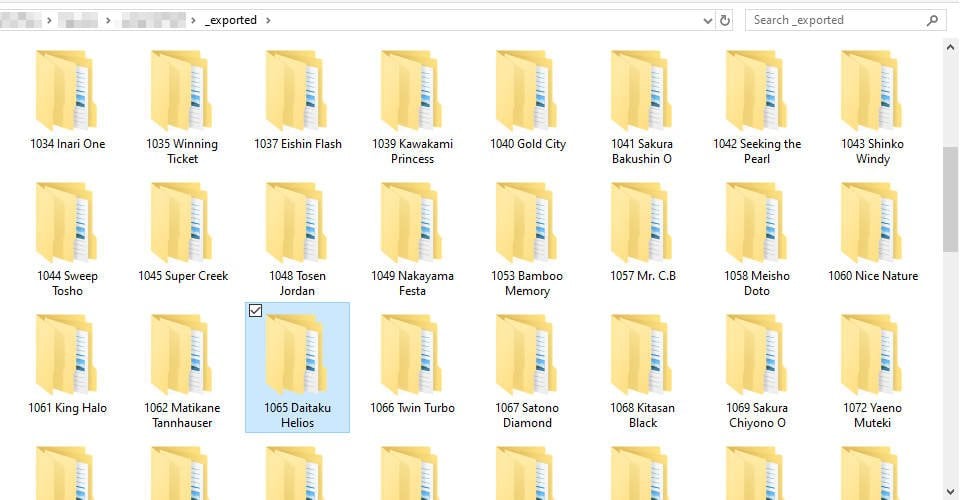Click the refresh button in address bar
This screenshot has width=960, height=500.
[x=725, y=20]
